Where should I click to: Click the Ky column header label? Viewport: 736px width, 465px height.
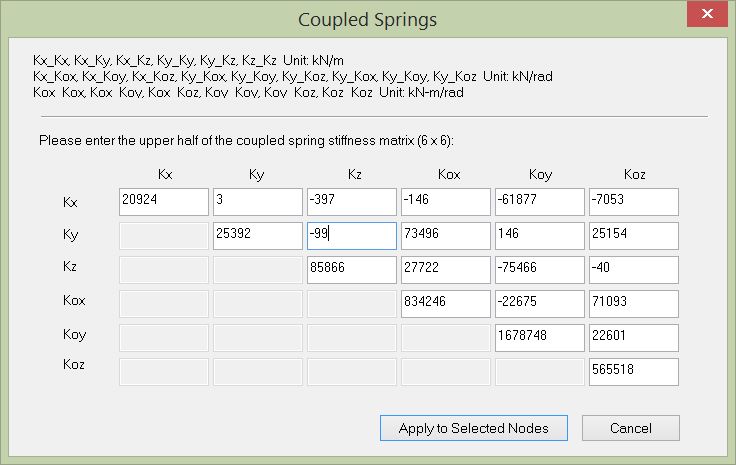[256, 175]
